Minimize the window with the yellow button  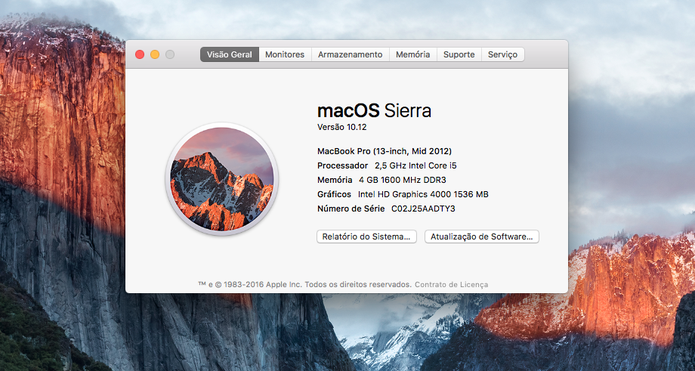(155, 55)
